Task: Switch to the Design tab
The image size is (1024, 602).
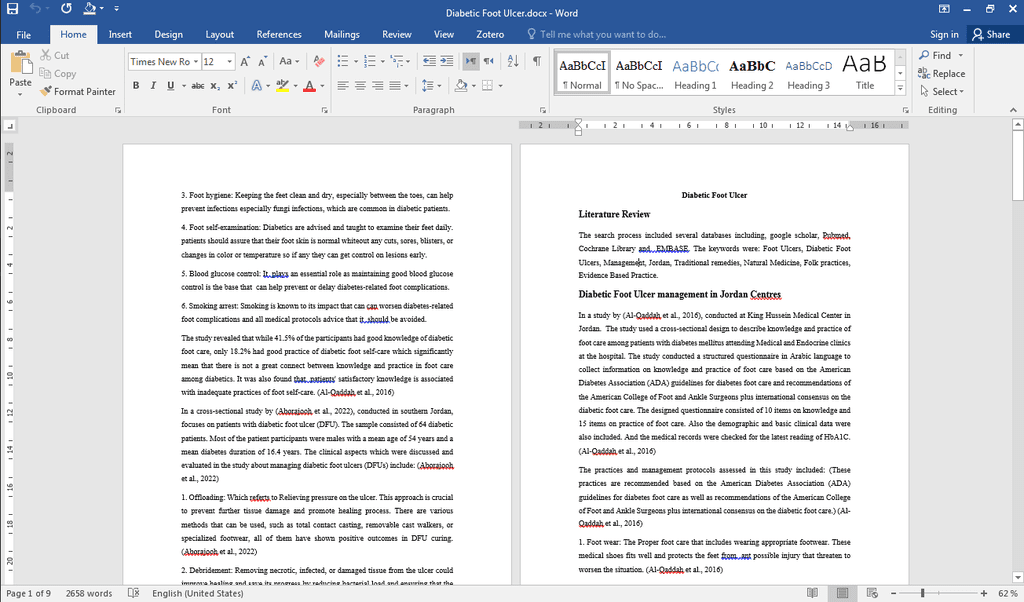Action: (x=168, y=35)
